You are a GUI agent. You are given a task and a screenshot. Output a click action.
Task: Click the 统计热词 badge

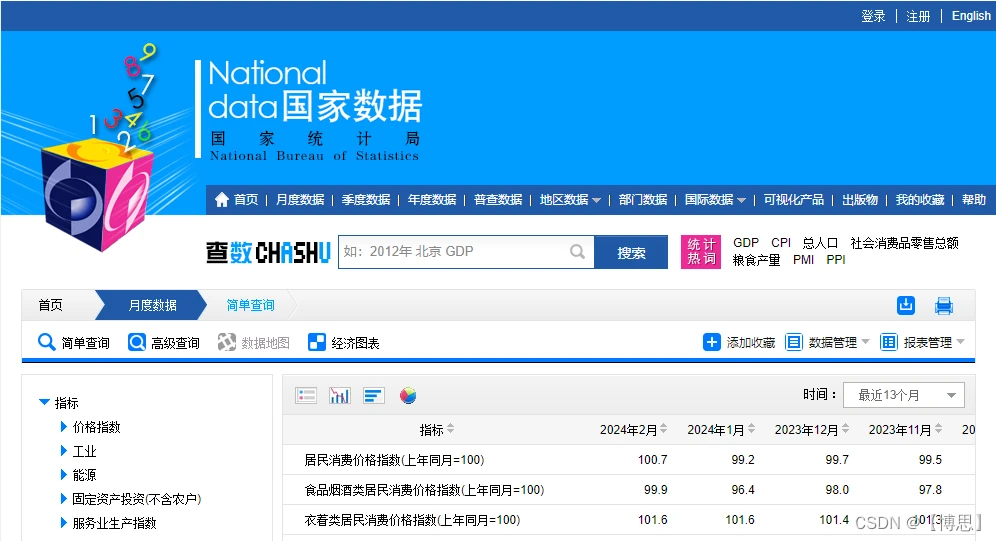[x=701, y=252]
